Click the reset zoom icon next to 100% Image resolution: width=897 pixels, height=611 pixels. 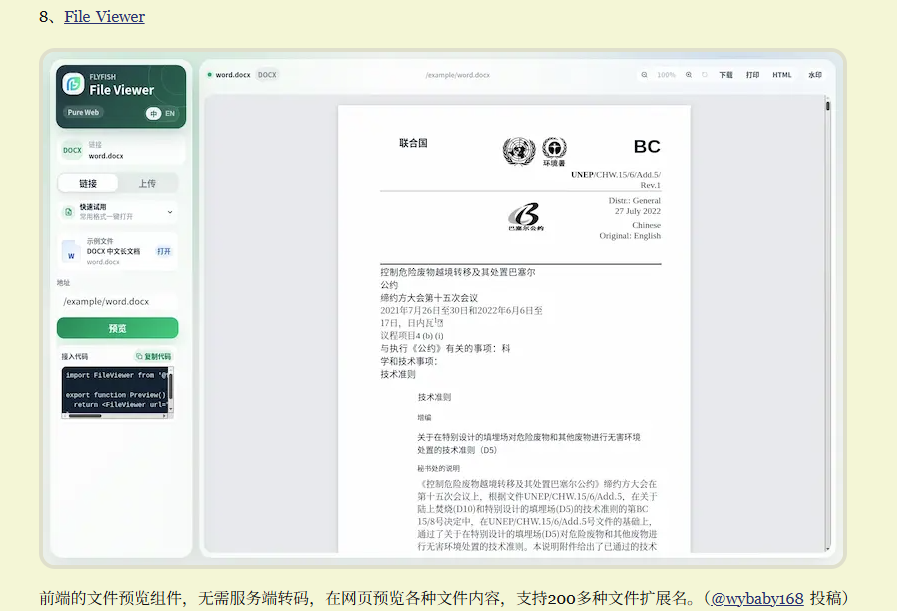pyautogui.click(x=705, y=75)
